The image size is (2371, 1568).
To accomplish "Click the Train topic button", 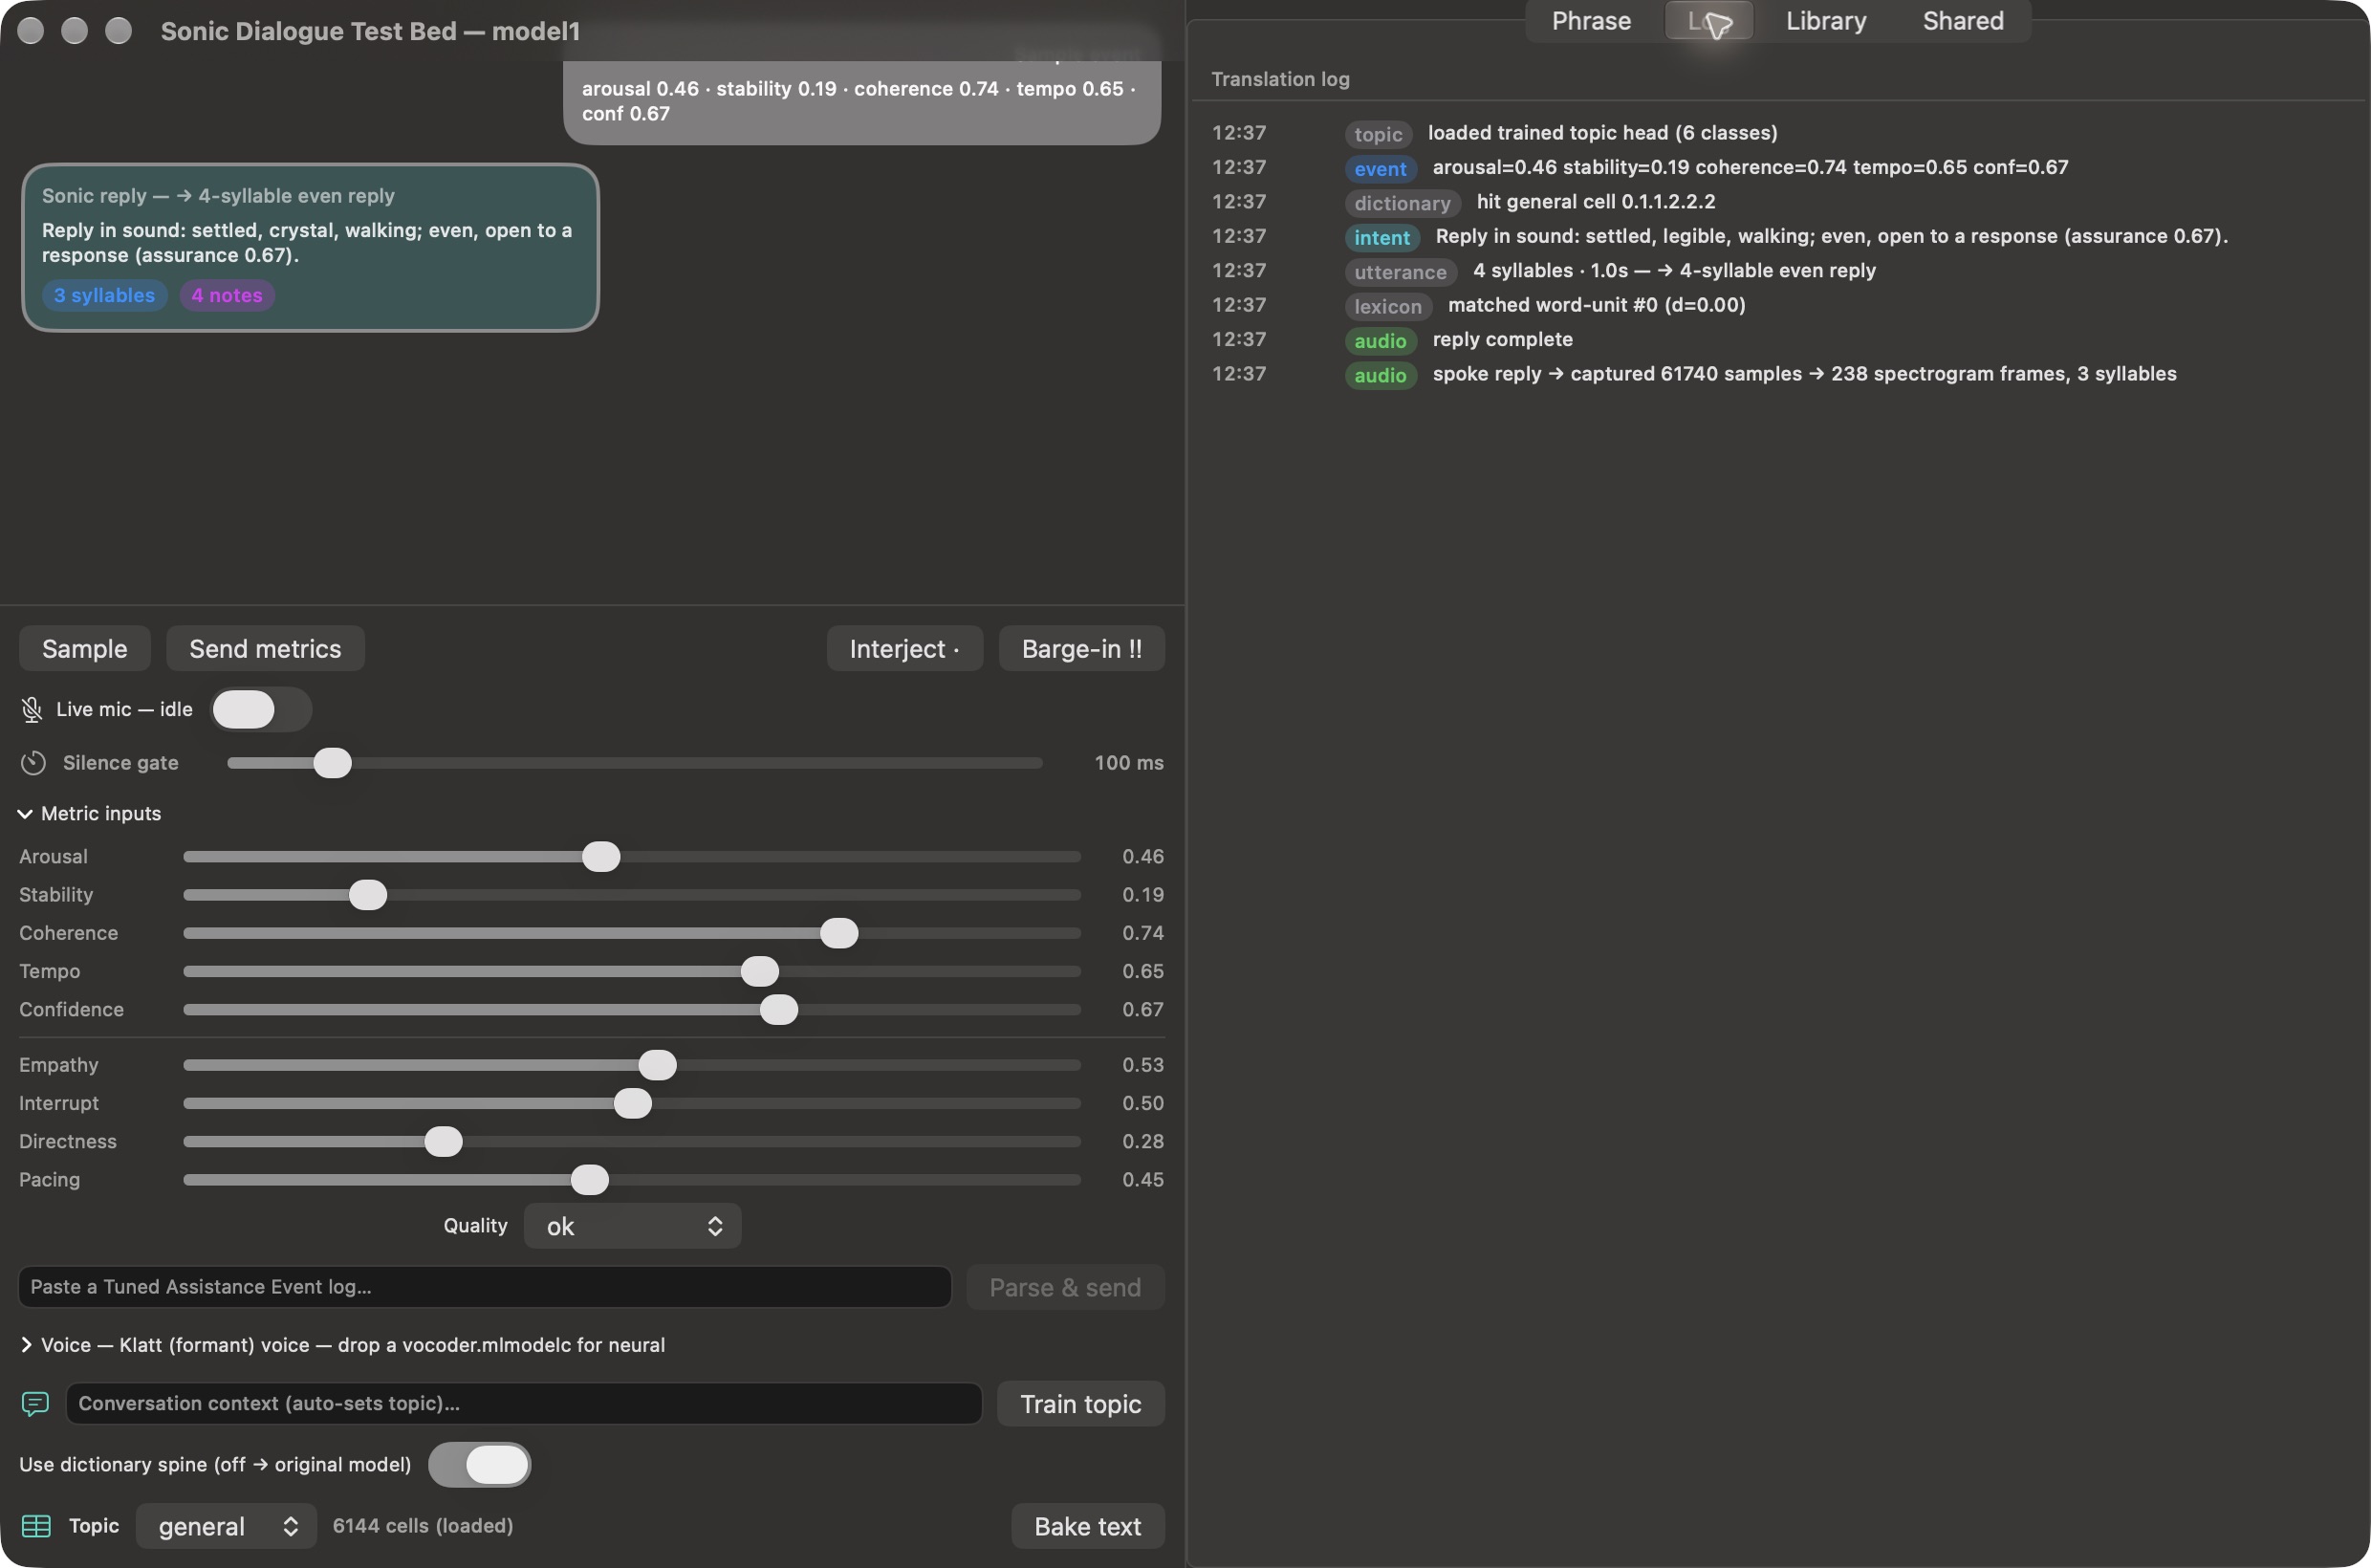I will pyautogui.click(x=1080, y=1404).
